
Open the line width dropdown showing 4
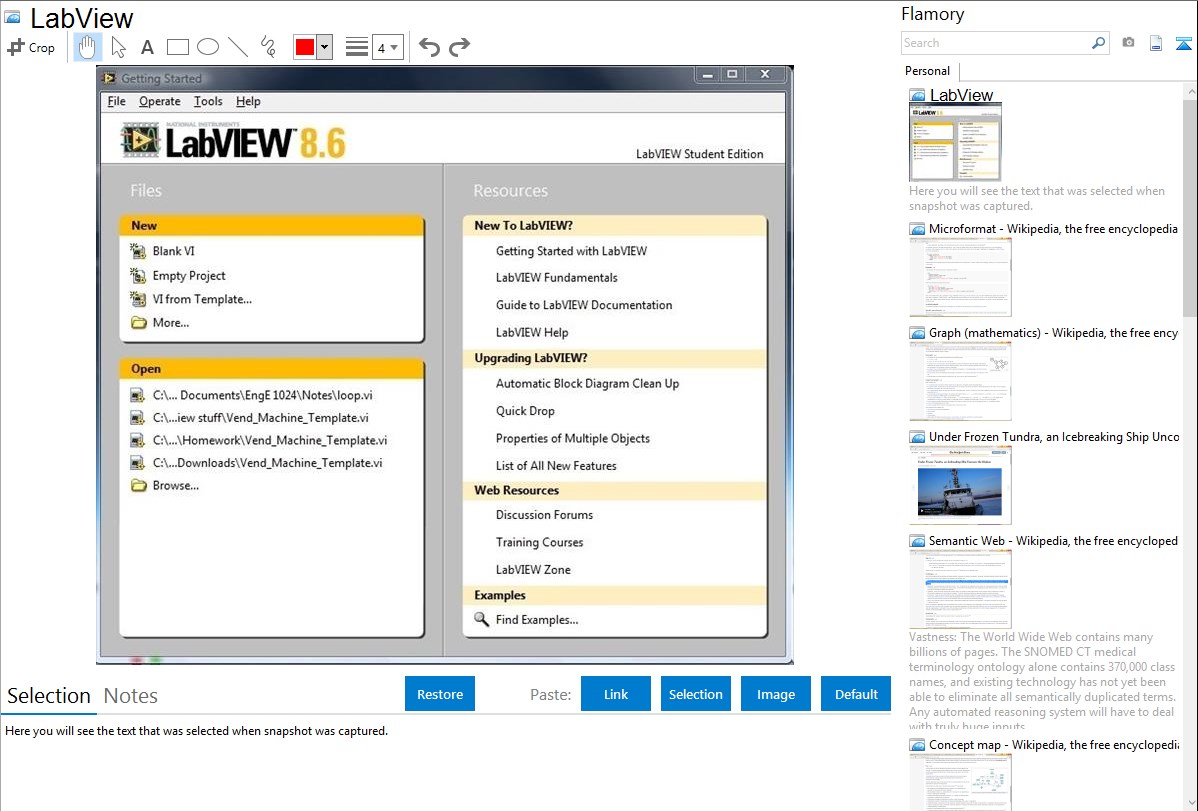[x=387, y=47]
